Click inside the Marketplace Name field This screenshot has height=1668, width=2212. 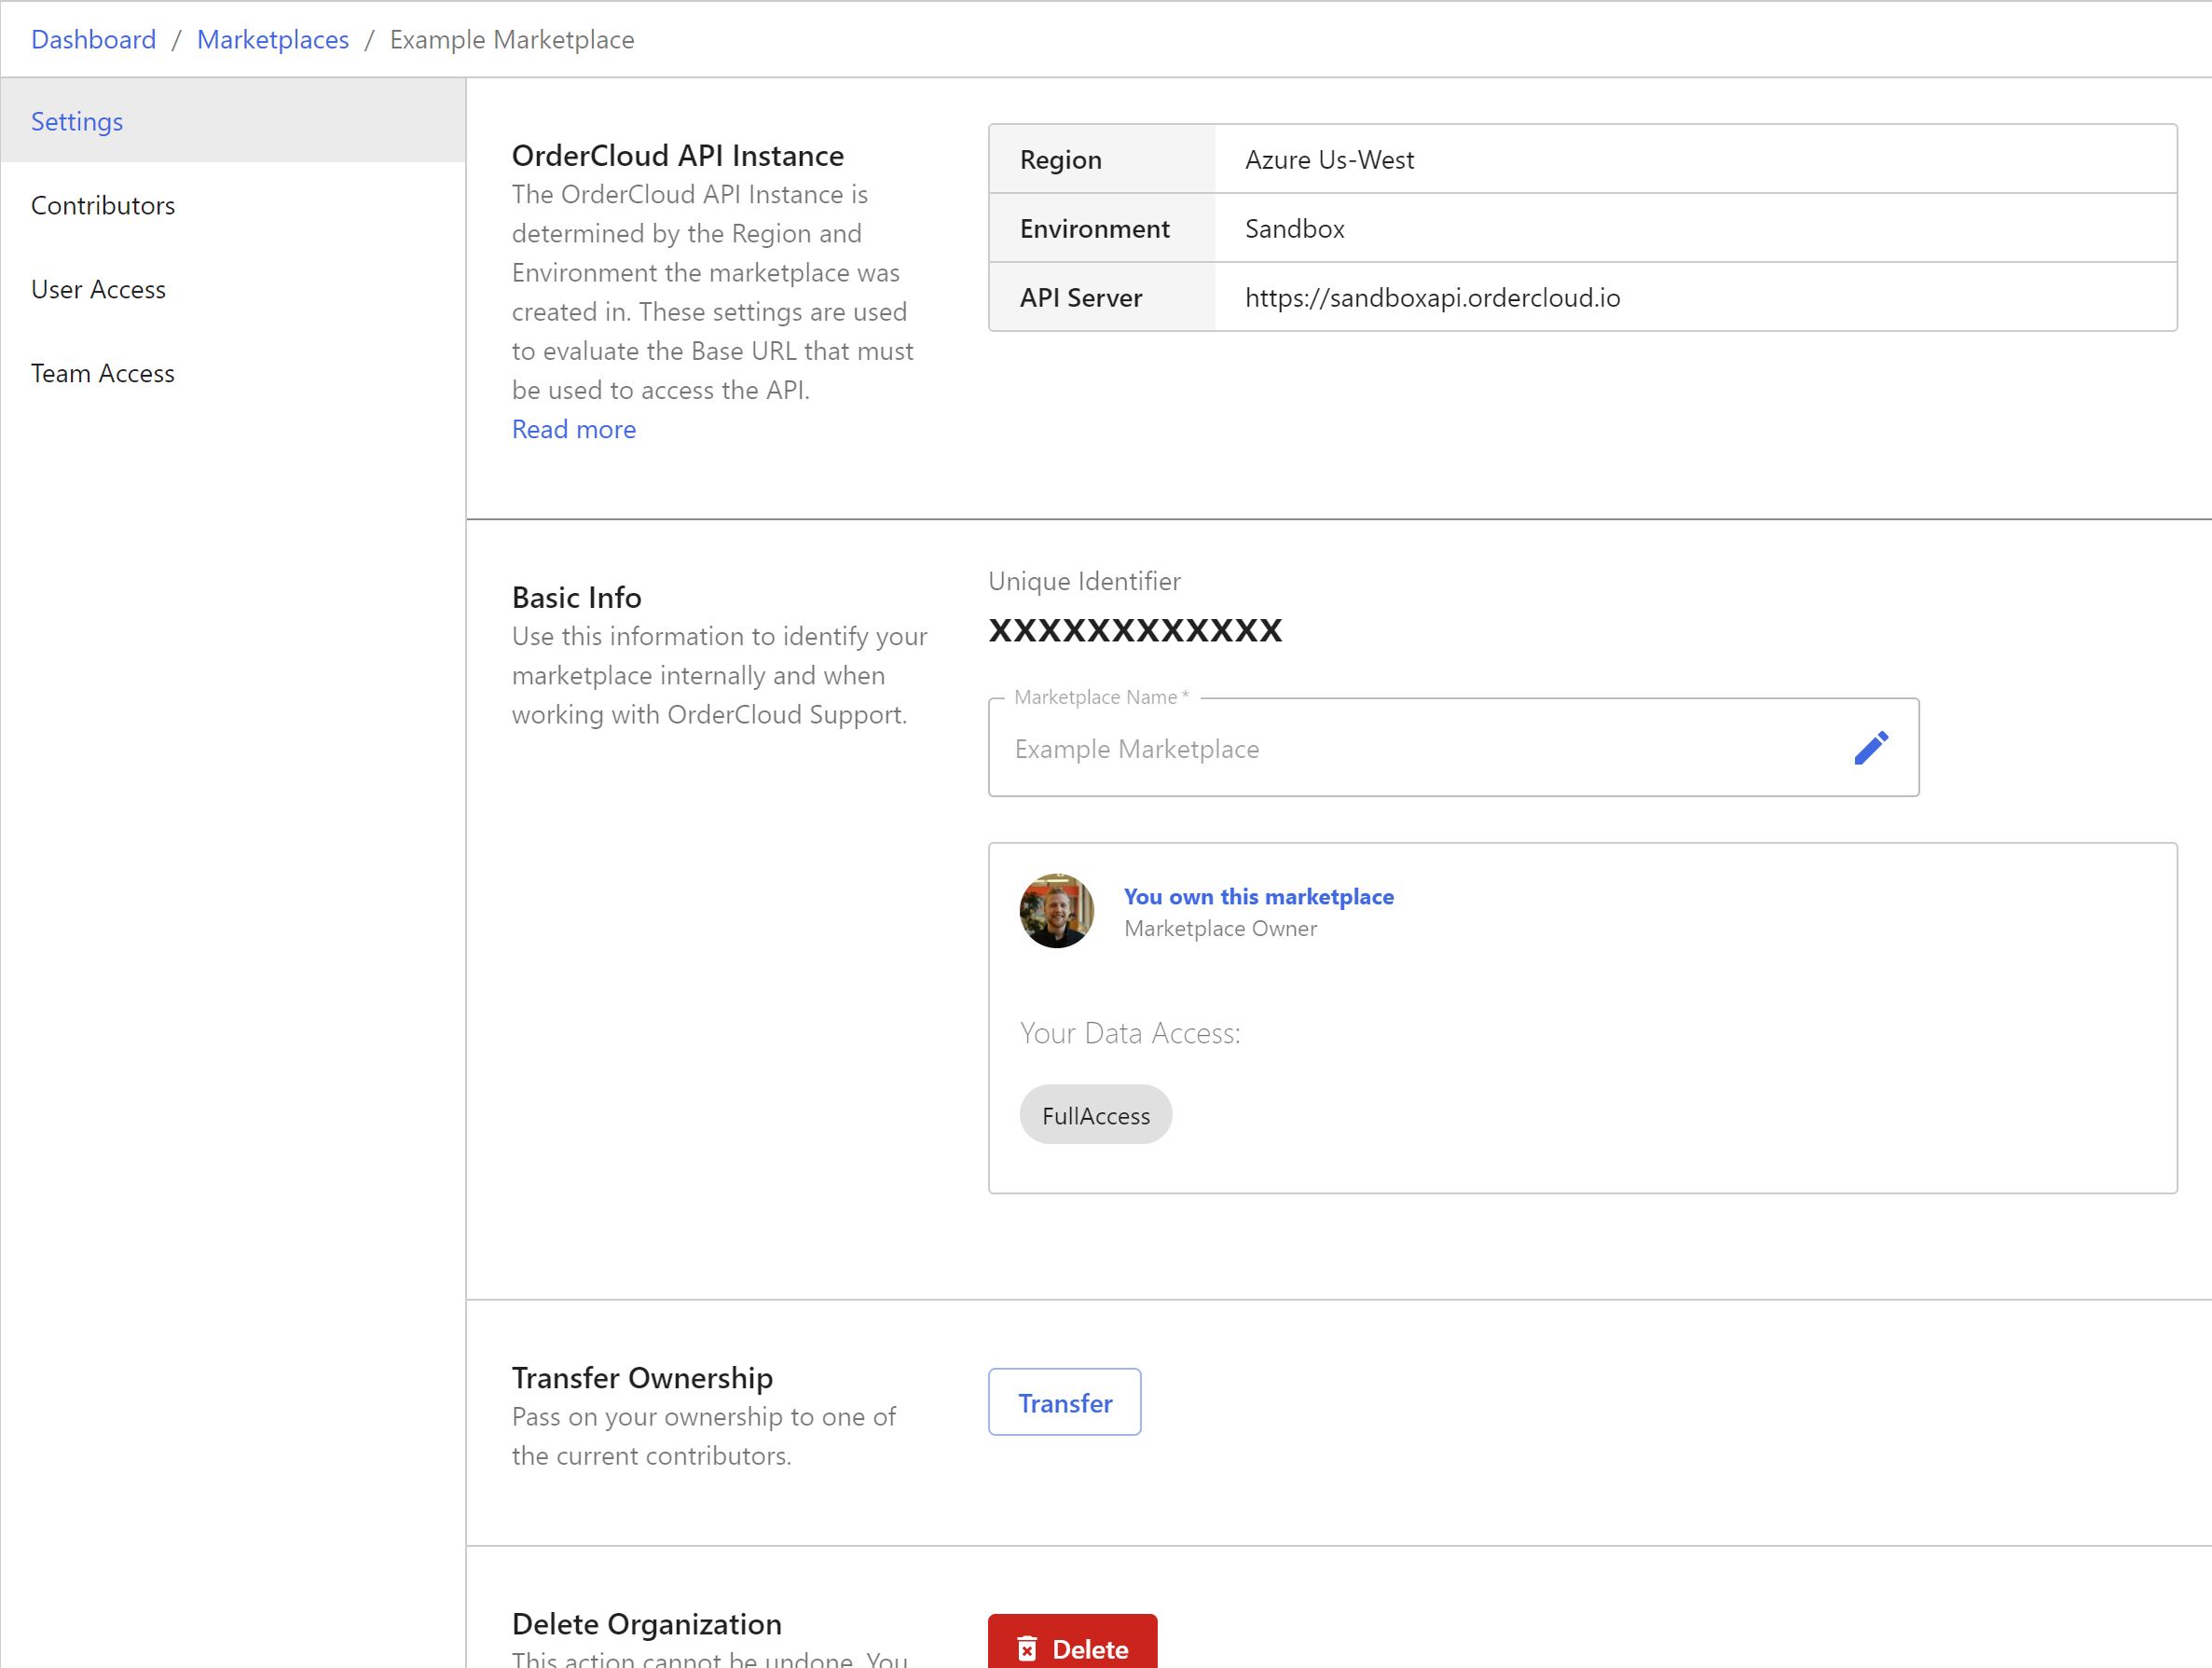click(x=1400, y=748)
